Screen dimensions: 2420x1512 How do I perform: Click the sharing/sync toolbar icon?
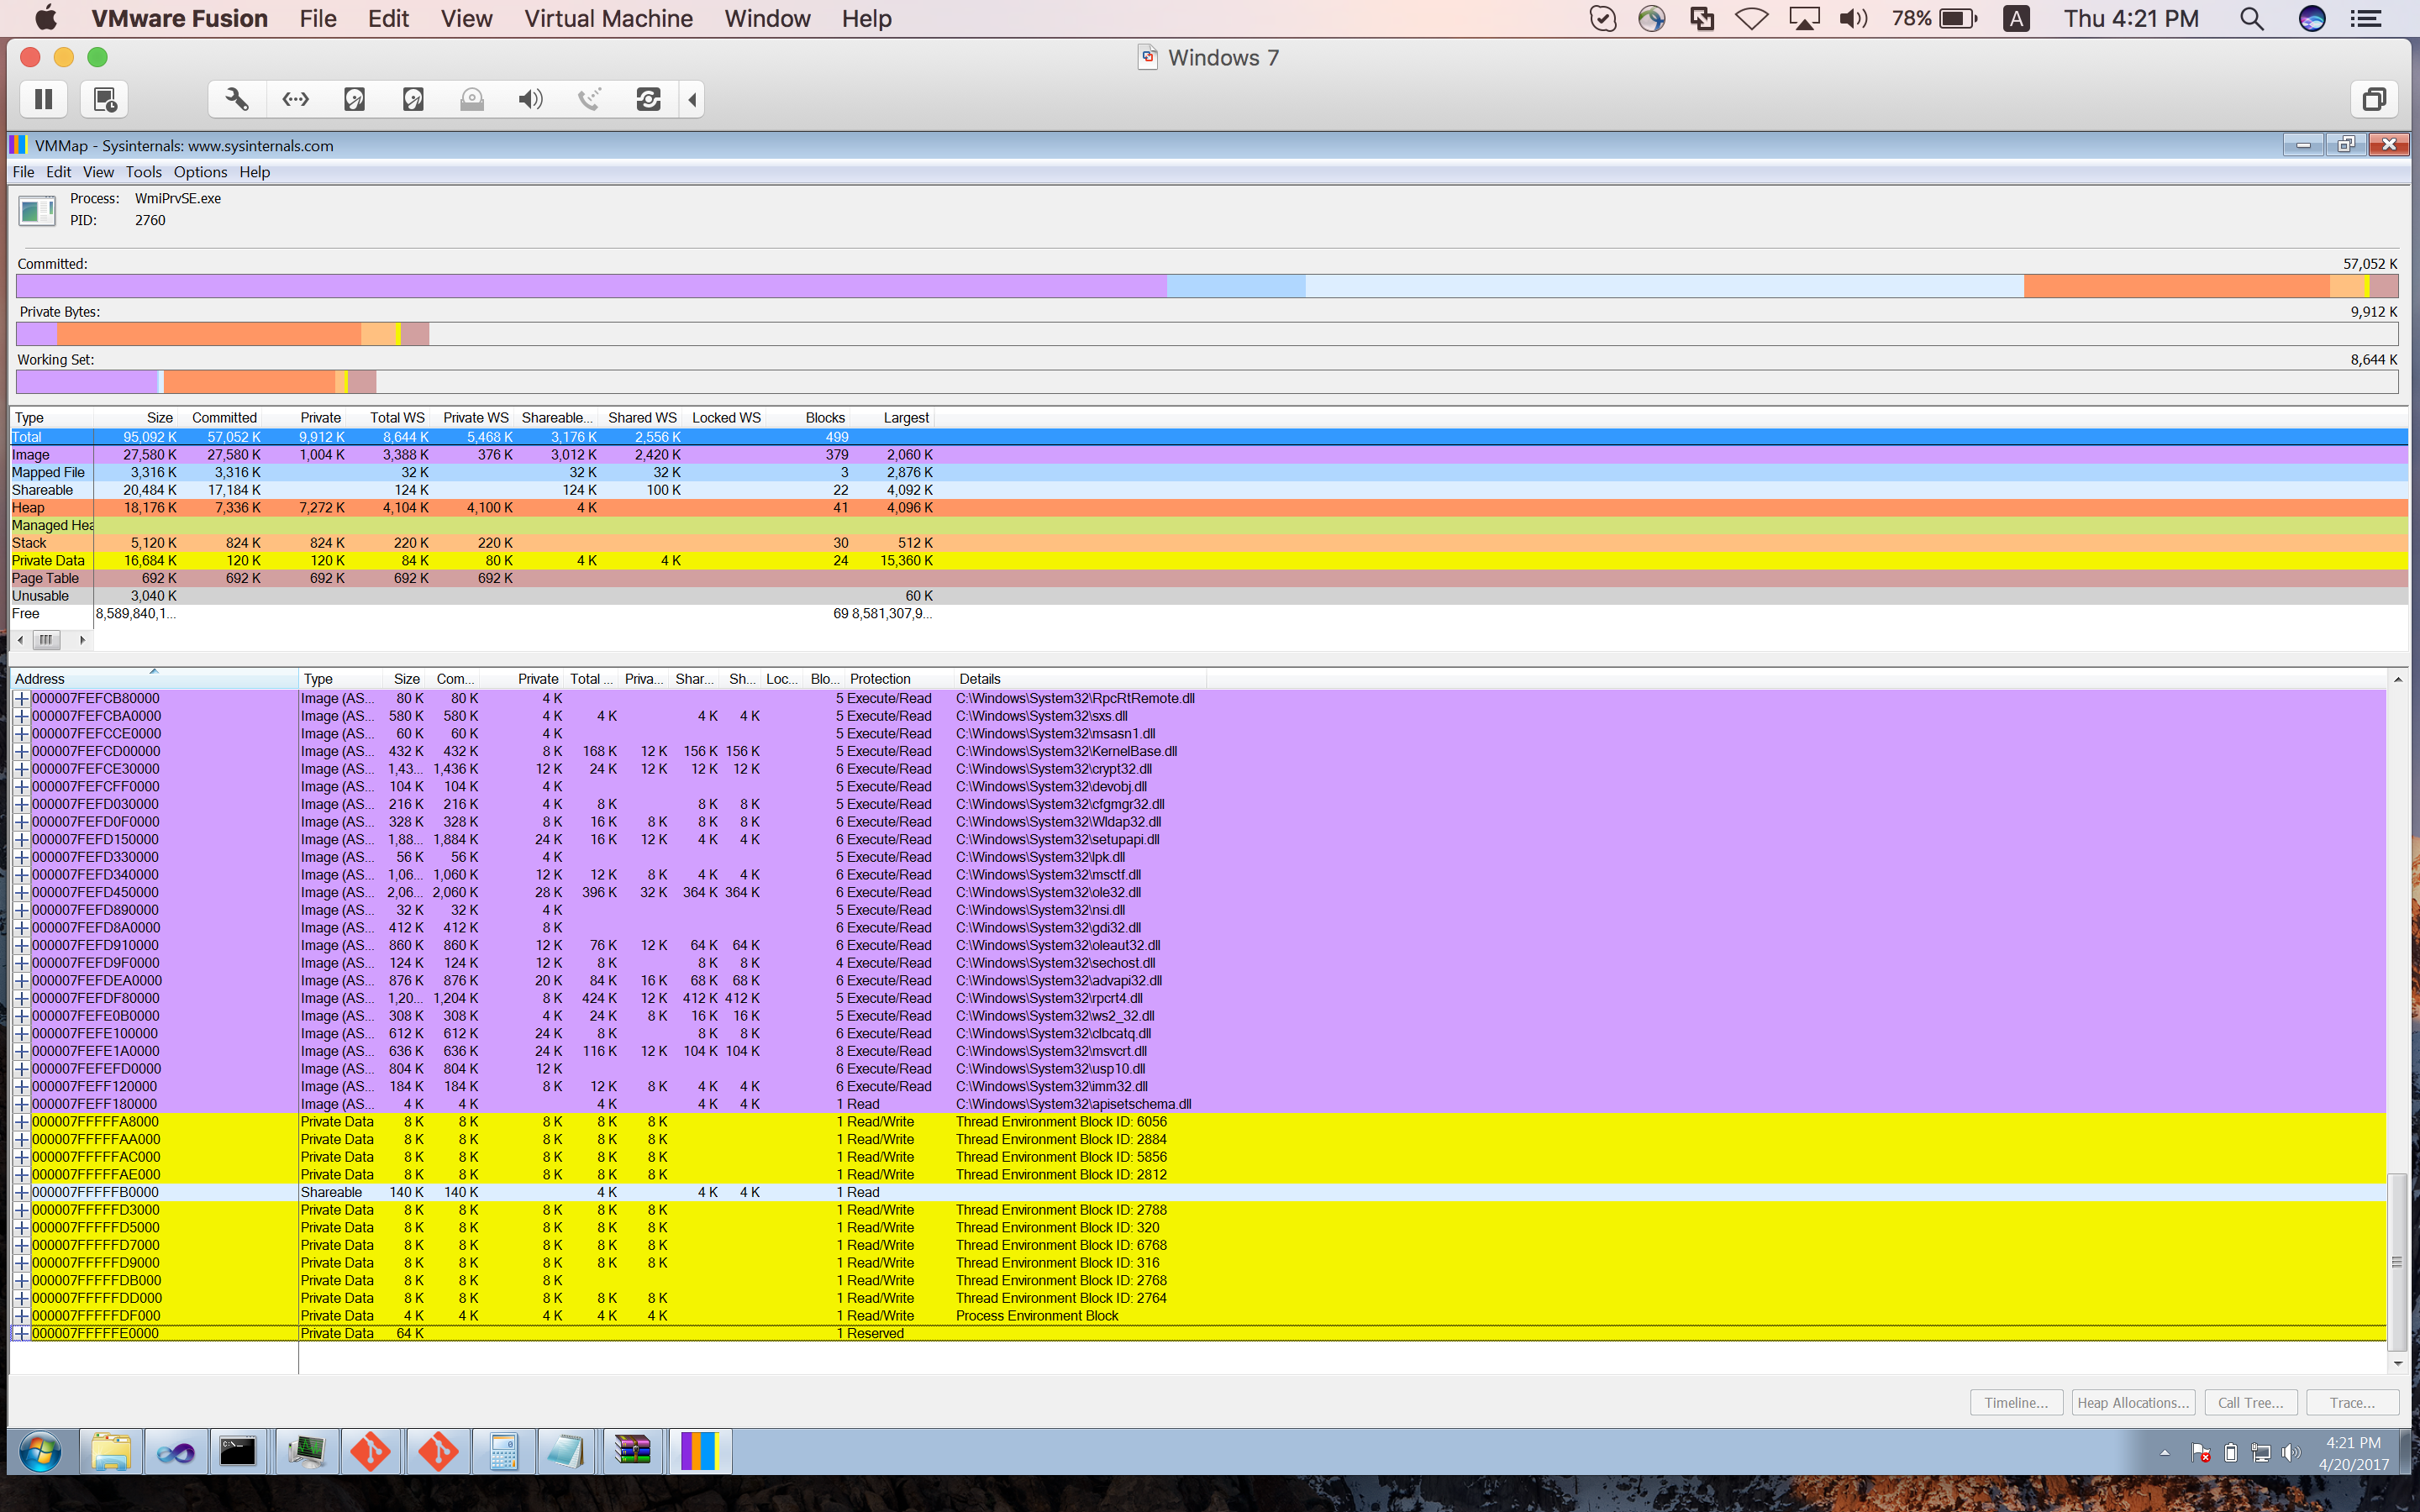coord(649,99)
